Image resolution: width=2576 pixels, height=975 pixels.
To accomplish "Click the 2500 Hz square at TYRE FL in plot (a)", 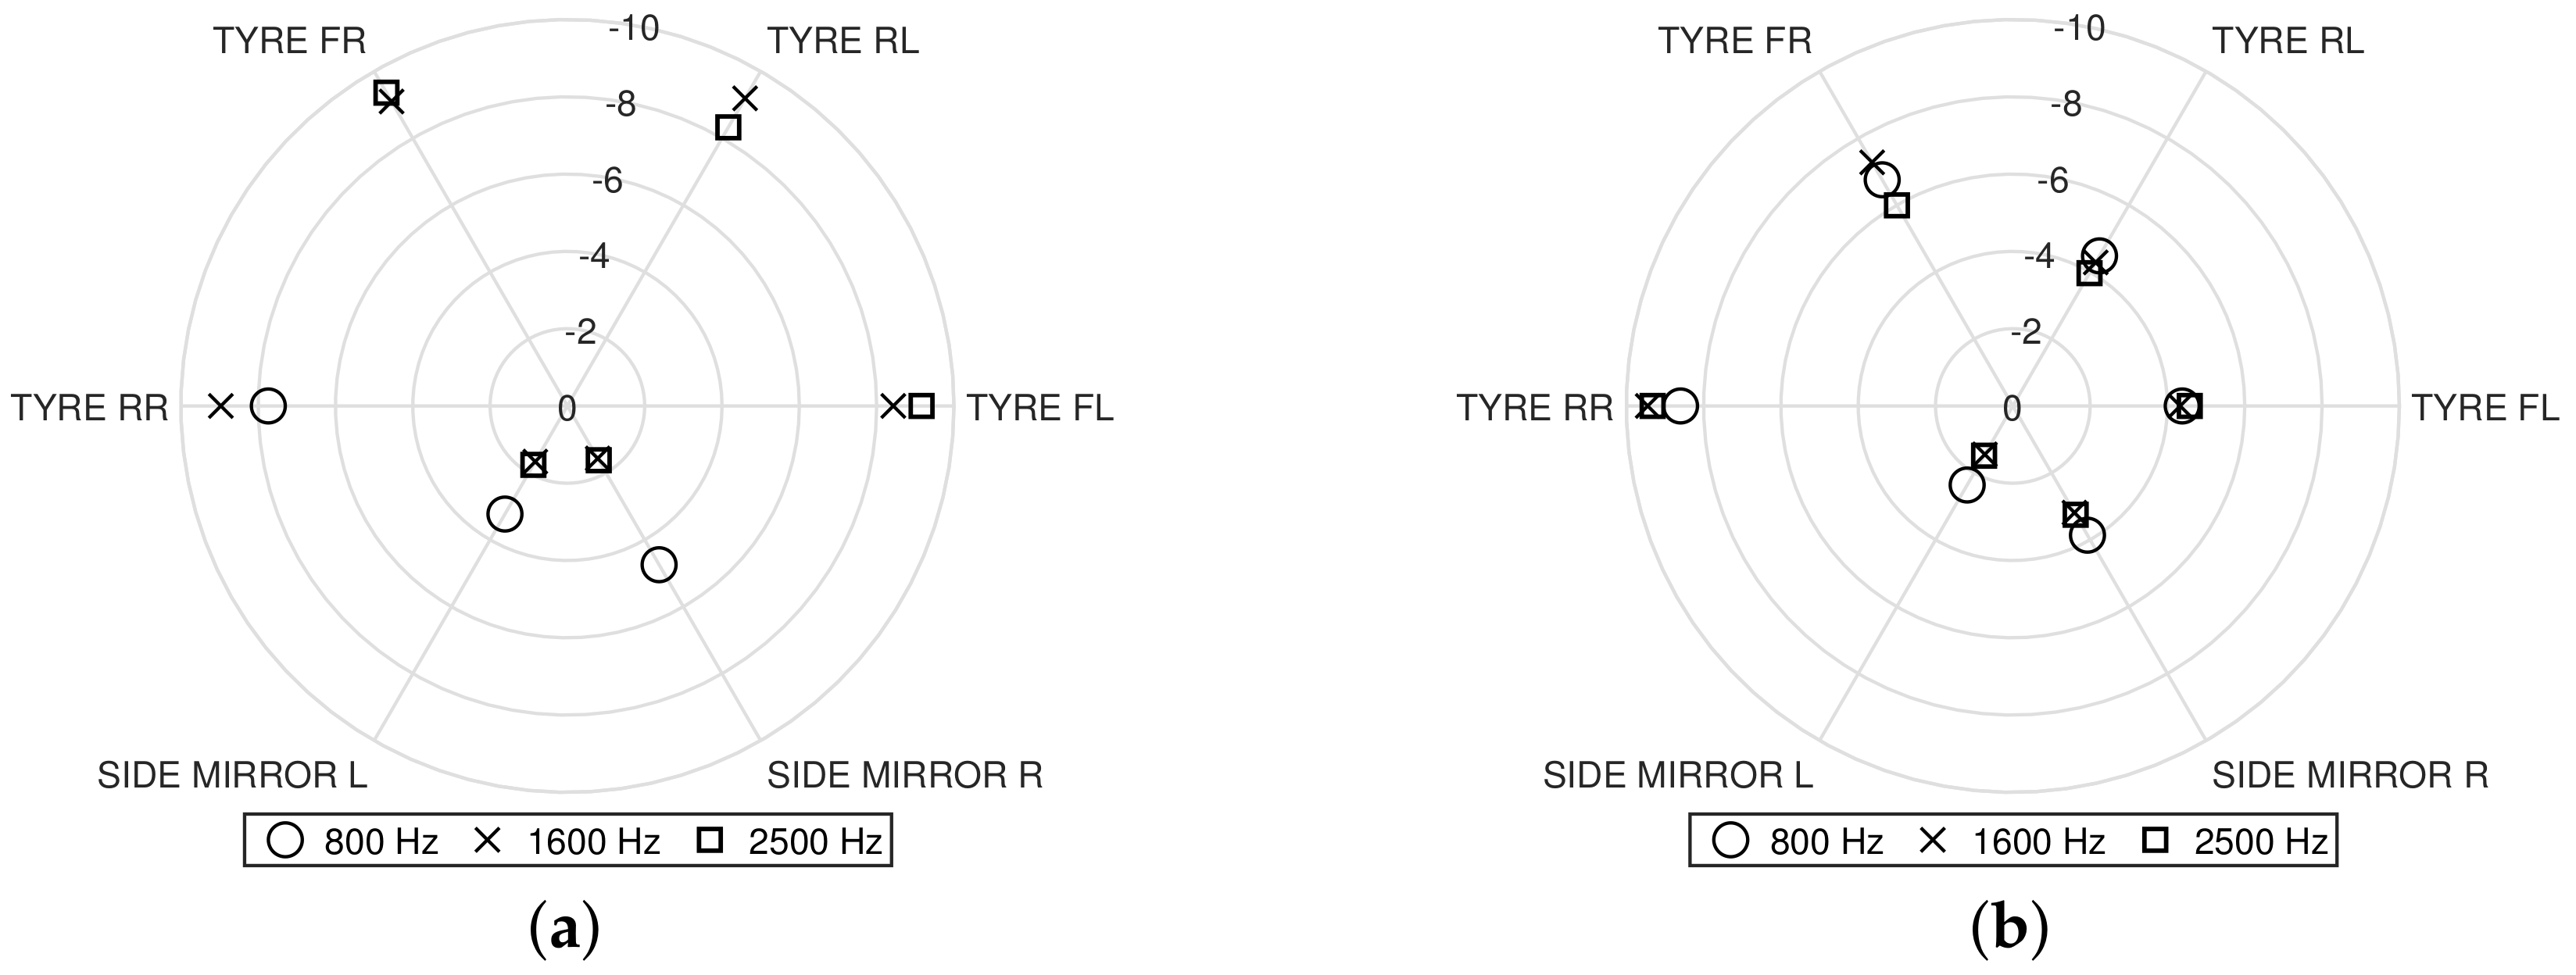I will pyautogui.click(x=922, y=406).
